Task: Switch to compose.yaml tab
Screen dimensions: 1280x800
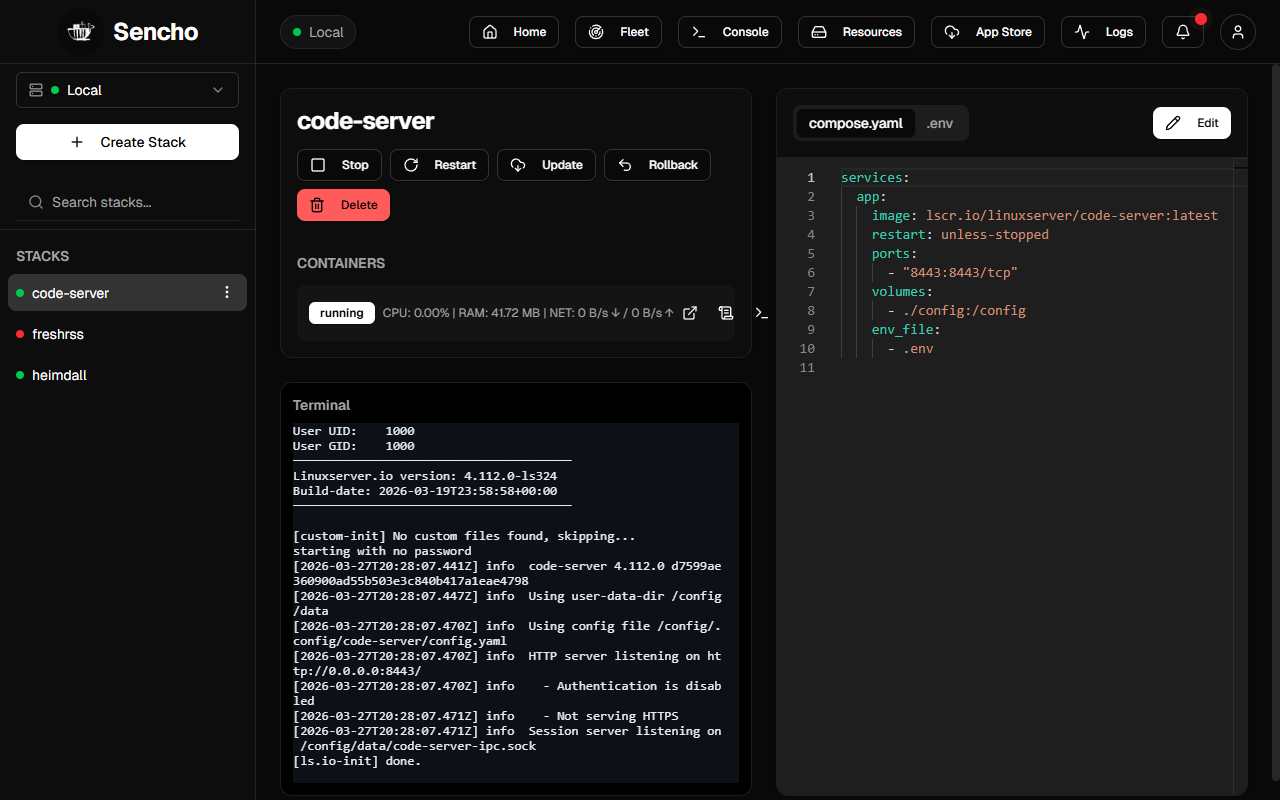Action: pos(856,124)
